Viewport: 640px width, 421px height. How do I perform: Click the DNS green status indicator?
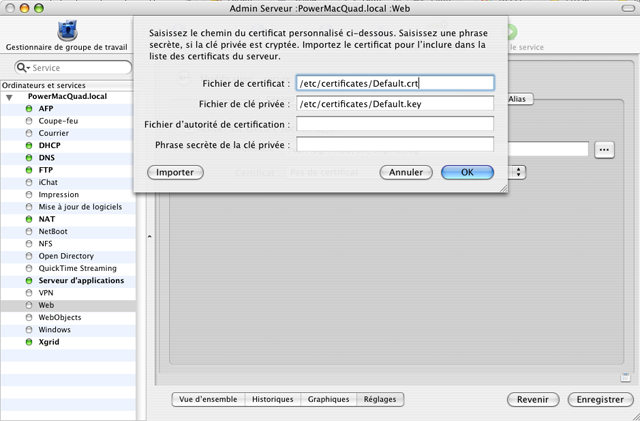pos(29,158)
